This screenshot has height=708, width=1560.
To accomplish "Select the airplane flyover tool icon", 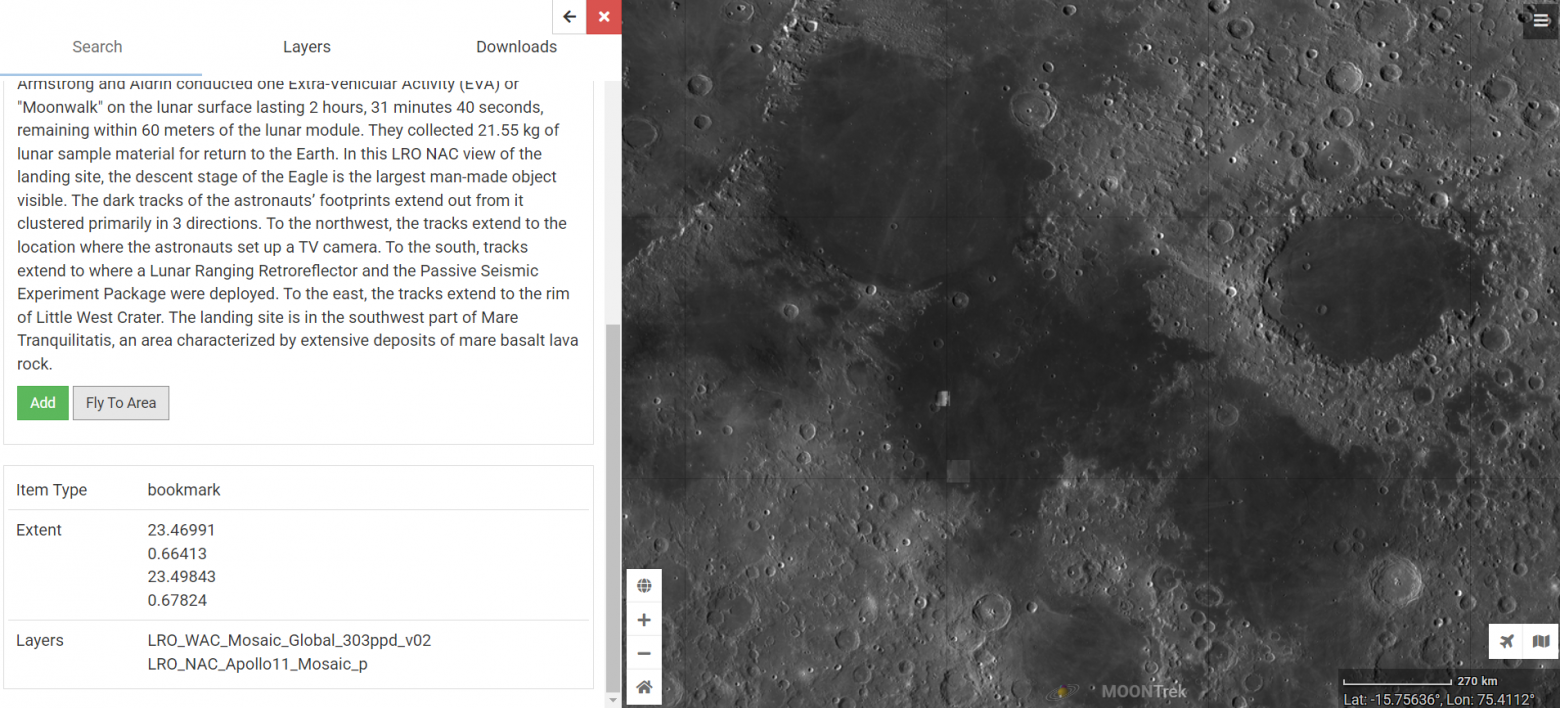I will (1507, 641).
